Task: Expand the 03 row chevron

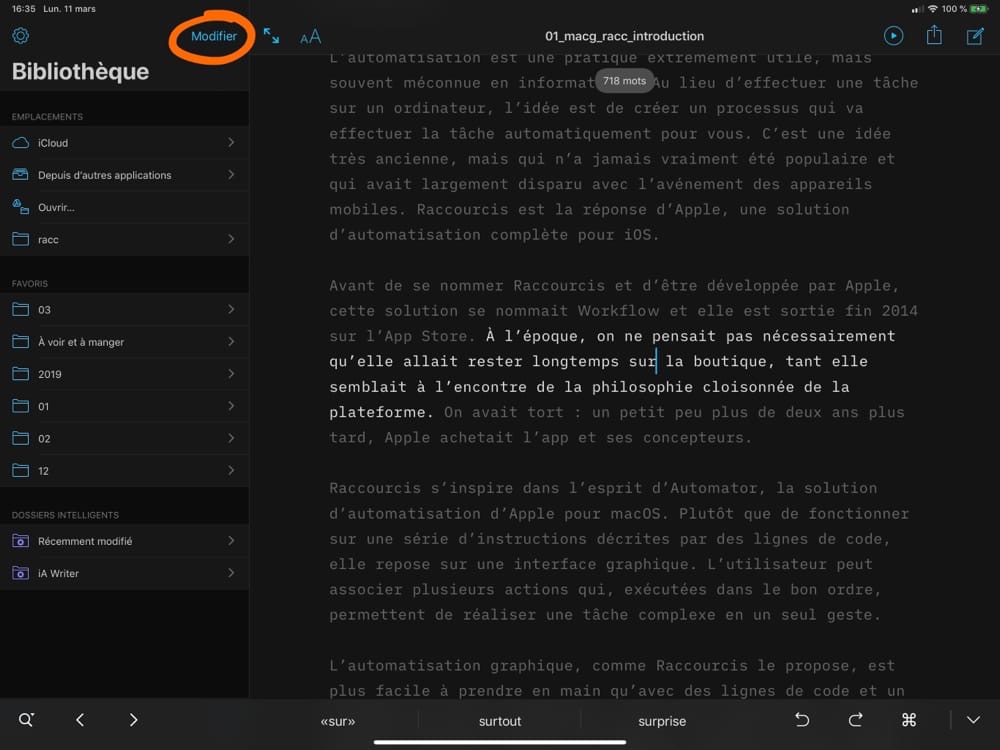Action: pyautogui.click(x=231, y=309)
